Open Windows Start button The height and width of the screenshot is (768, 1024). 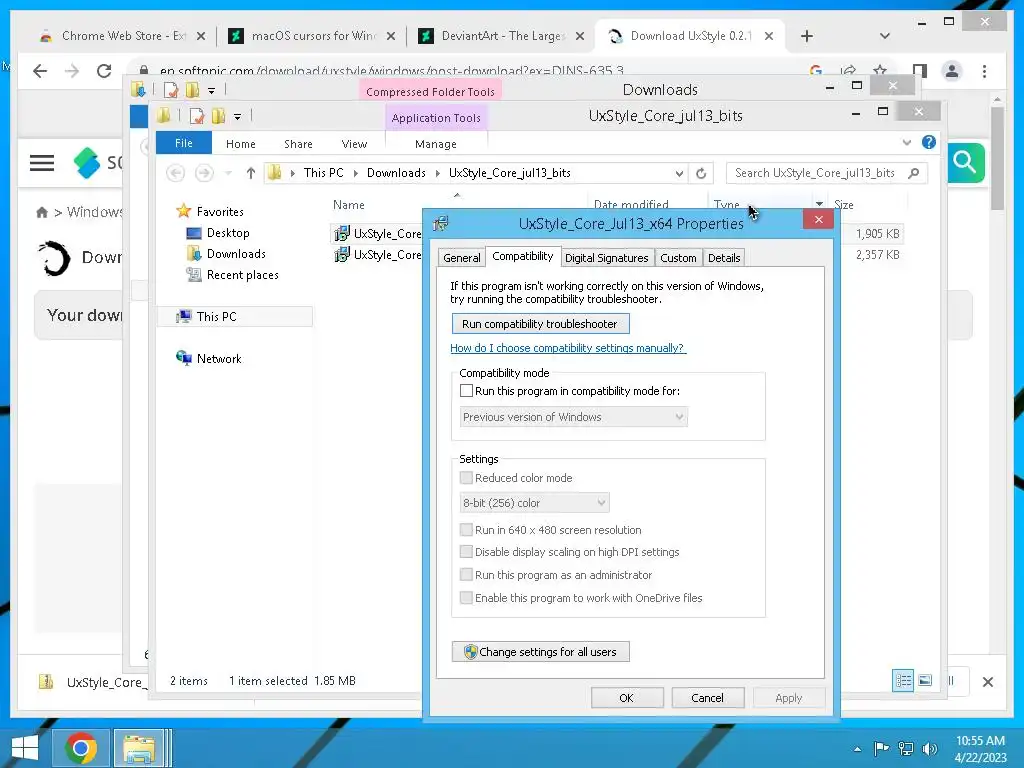25,748
